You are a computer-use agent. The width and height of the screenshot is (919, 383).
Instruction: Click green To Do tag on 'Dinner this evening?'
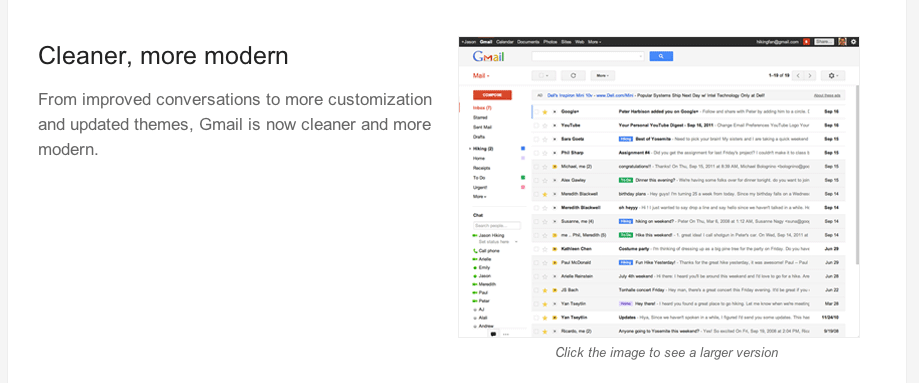point(625,180)
